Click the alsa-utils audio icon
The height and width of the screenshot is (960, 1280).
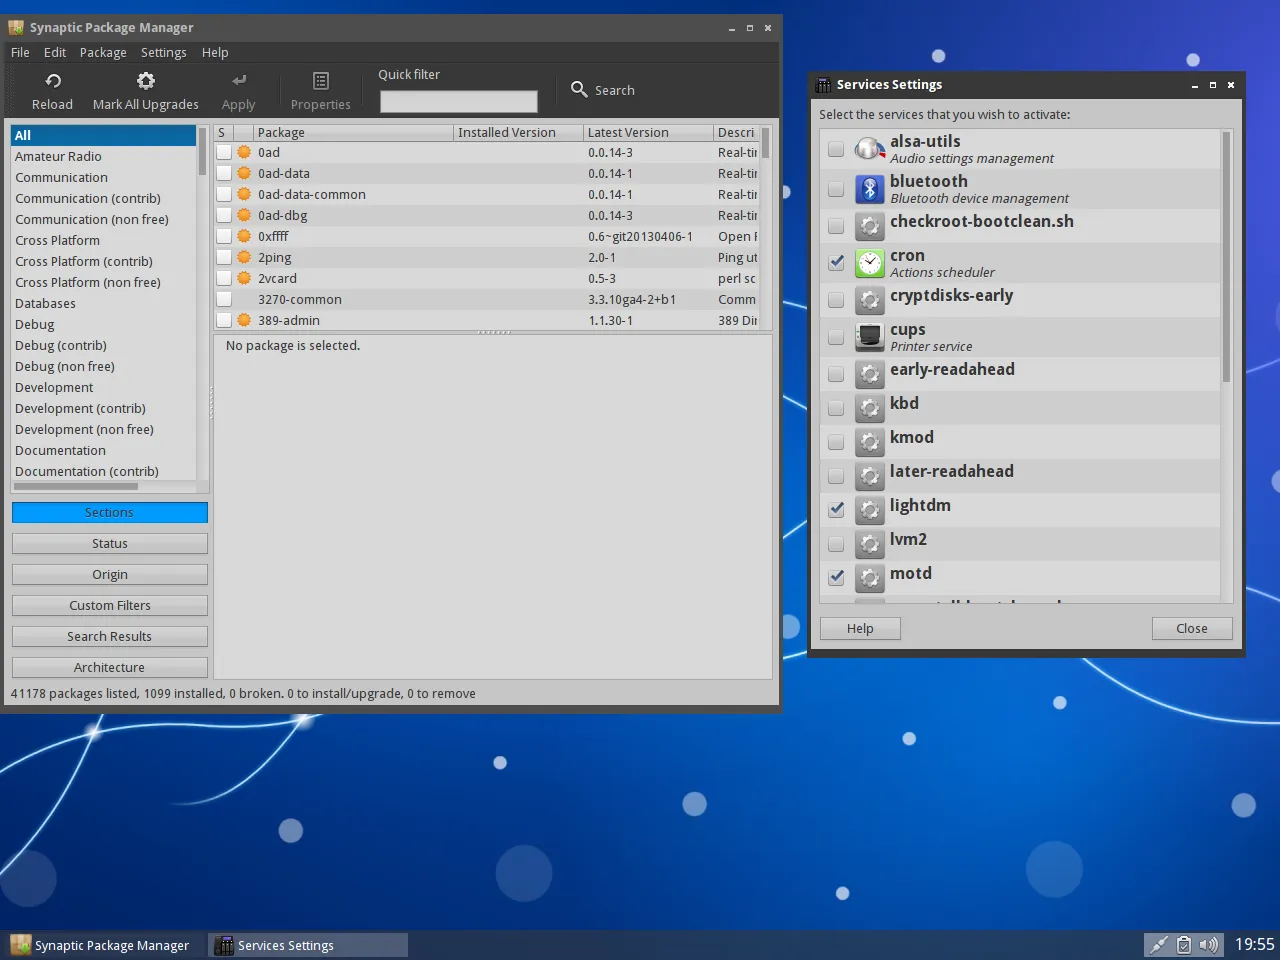tap(870, 149)
